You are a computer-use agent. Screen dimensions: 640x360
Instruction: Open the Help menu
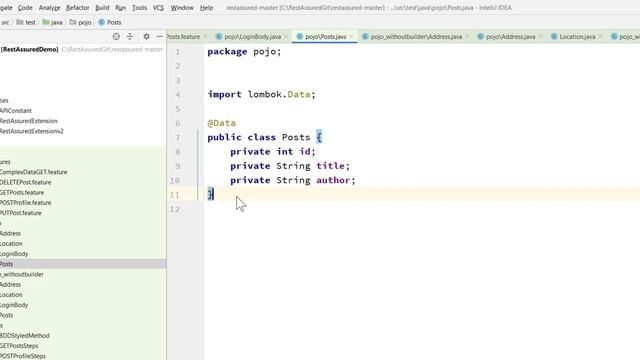(x=207, y=7)
